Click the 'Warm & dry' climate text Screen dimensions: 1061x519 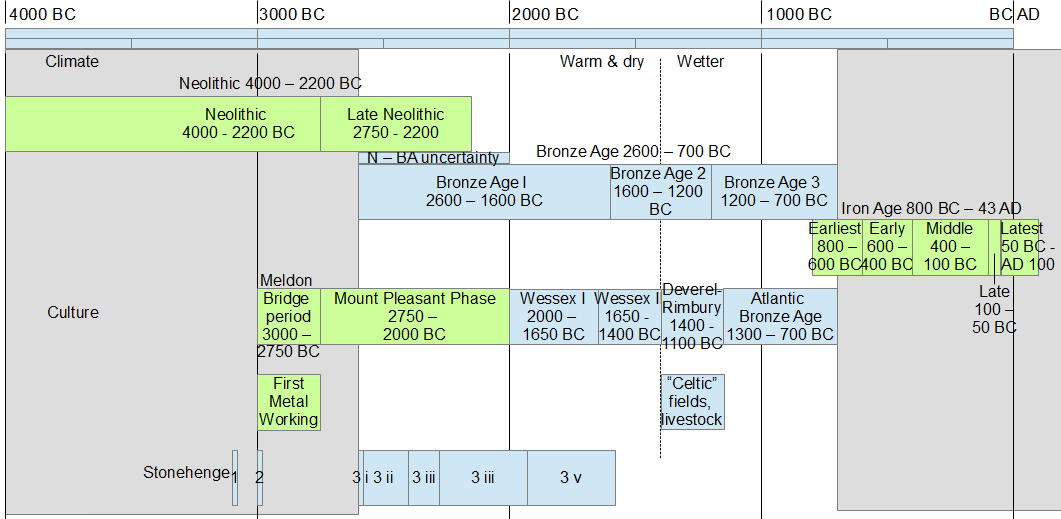[602, 62]
